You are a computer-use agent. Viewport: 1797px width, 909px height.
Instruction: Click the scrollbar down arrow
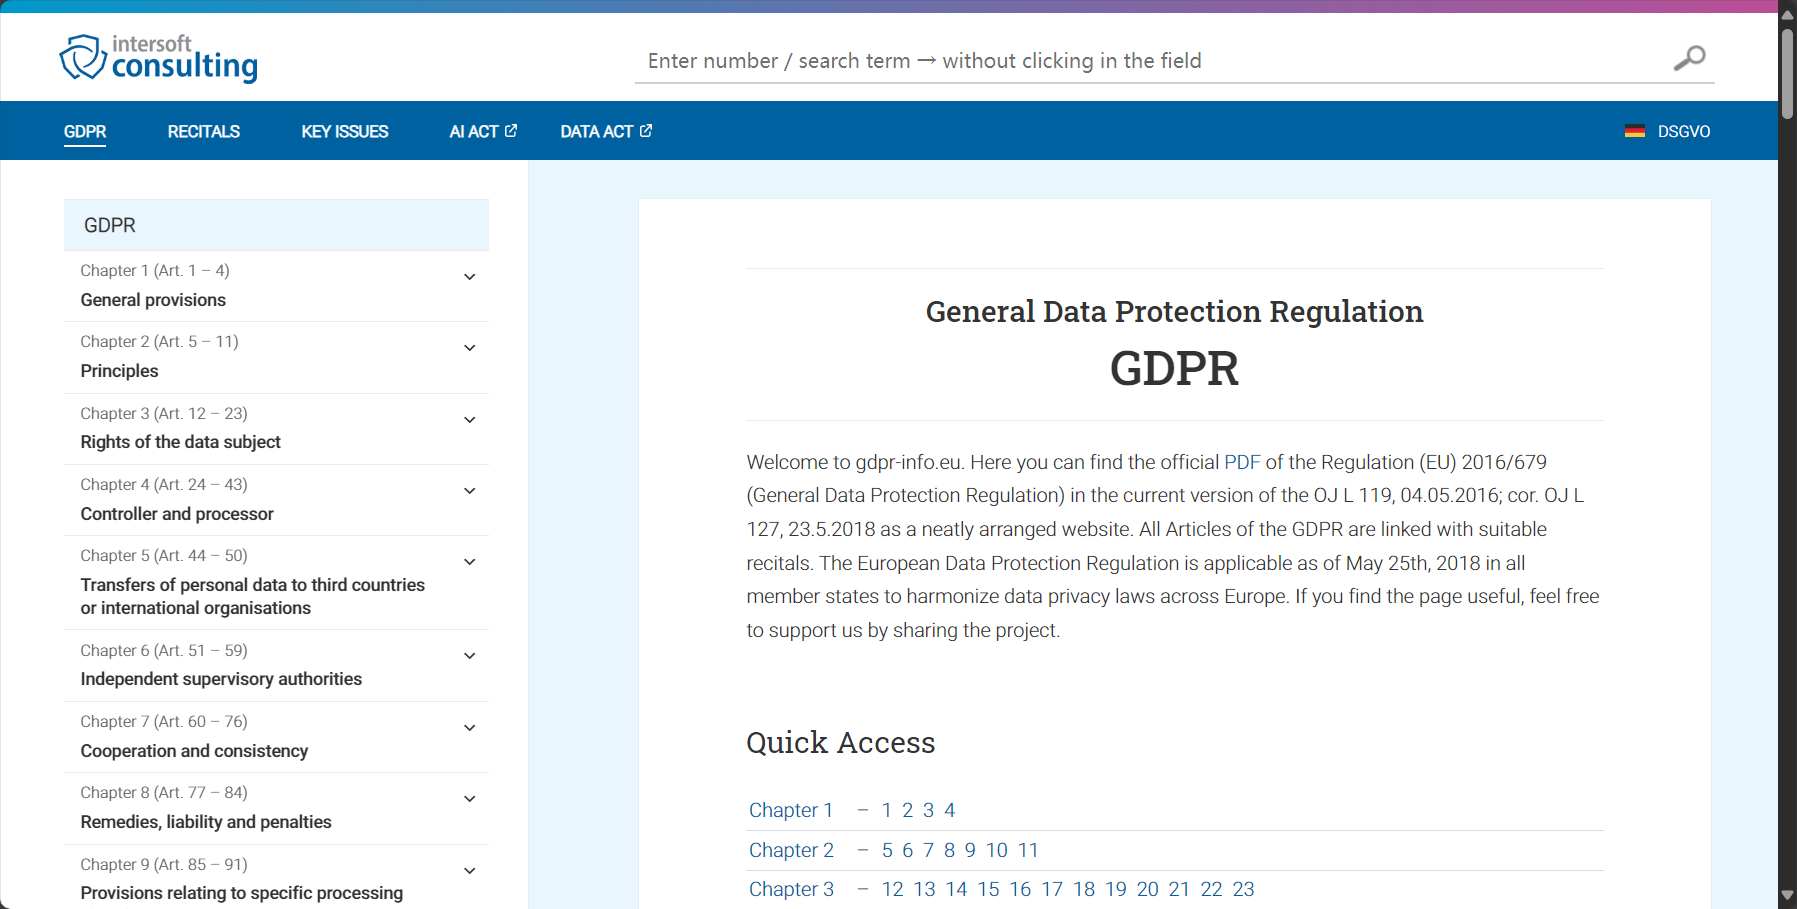click(1787, 895)
